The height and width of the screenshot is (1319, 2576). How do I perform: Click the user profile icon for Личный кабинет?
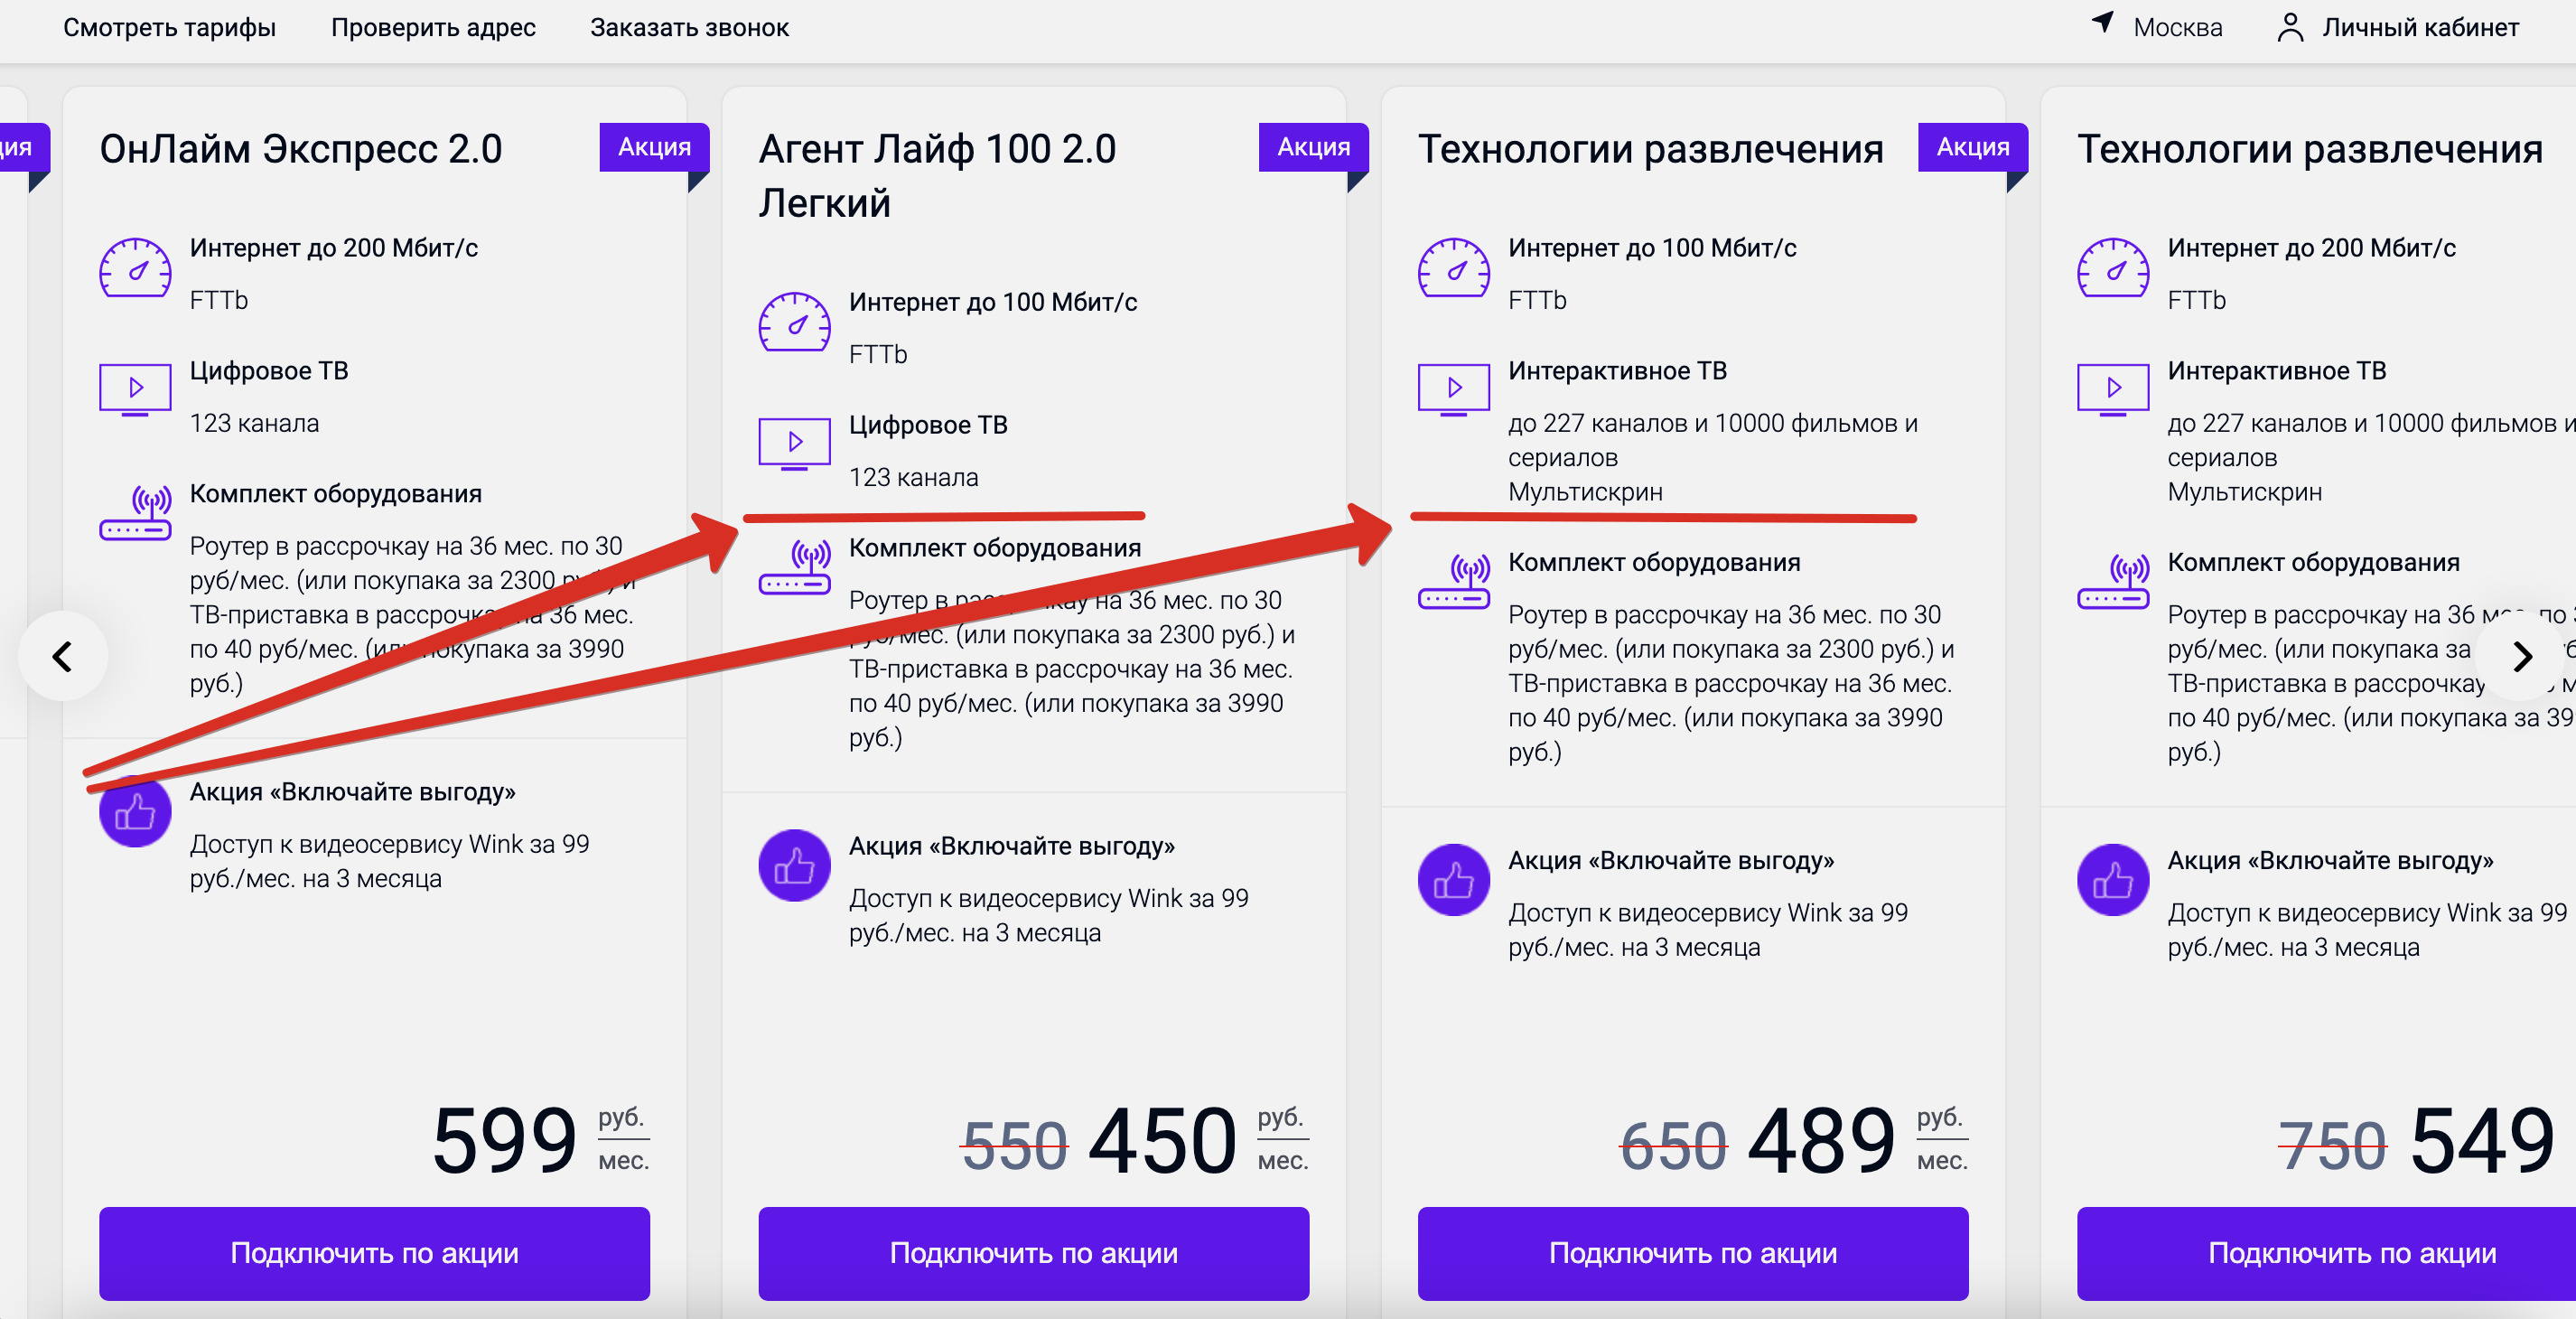2290,27
